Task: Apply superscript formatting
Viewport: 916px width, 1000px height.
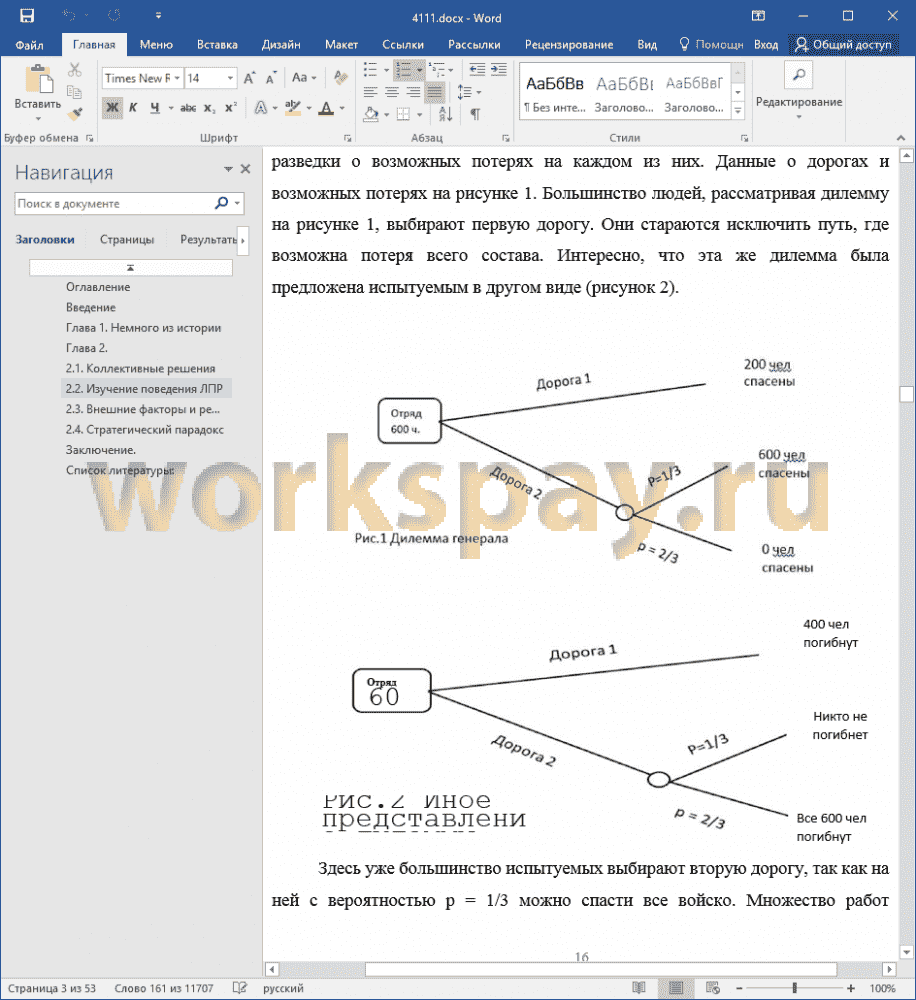Action: 230,108
